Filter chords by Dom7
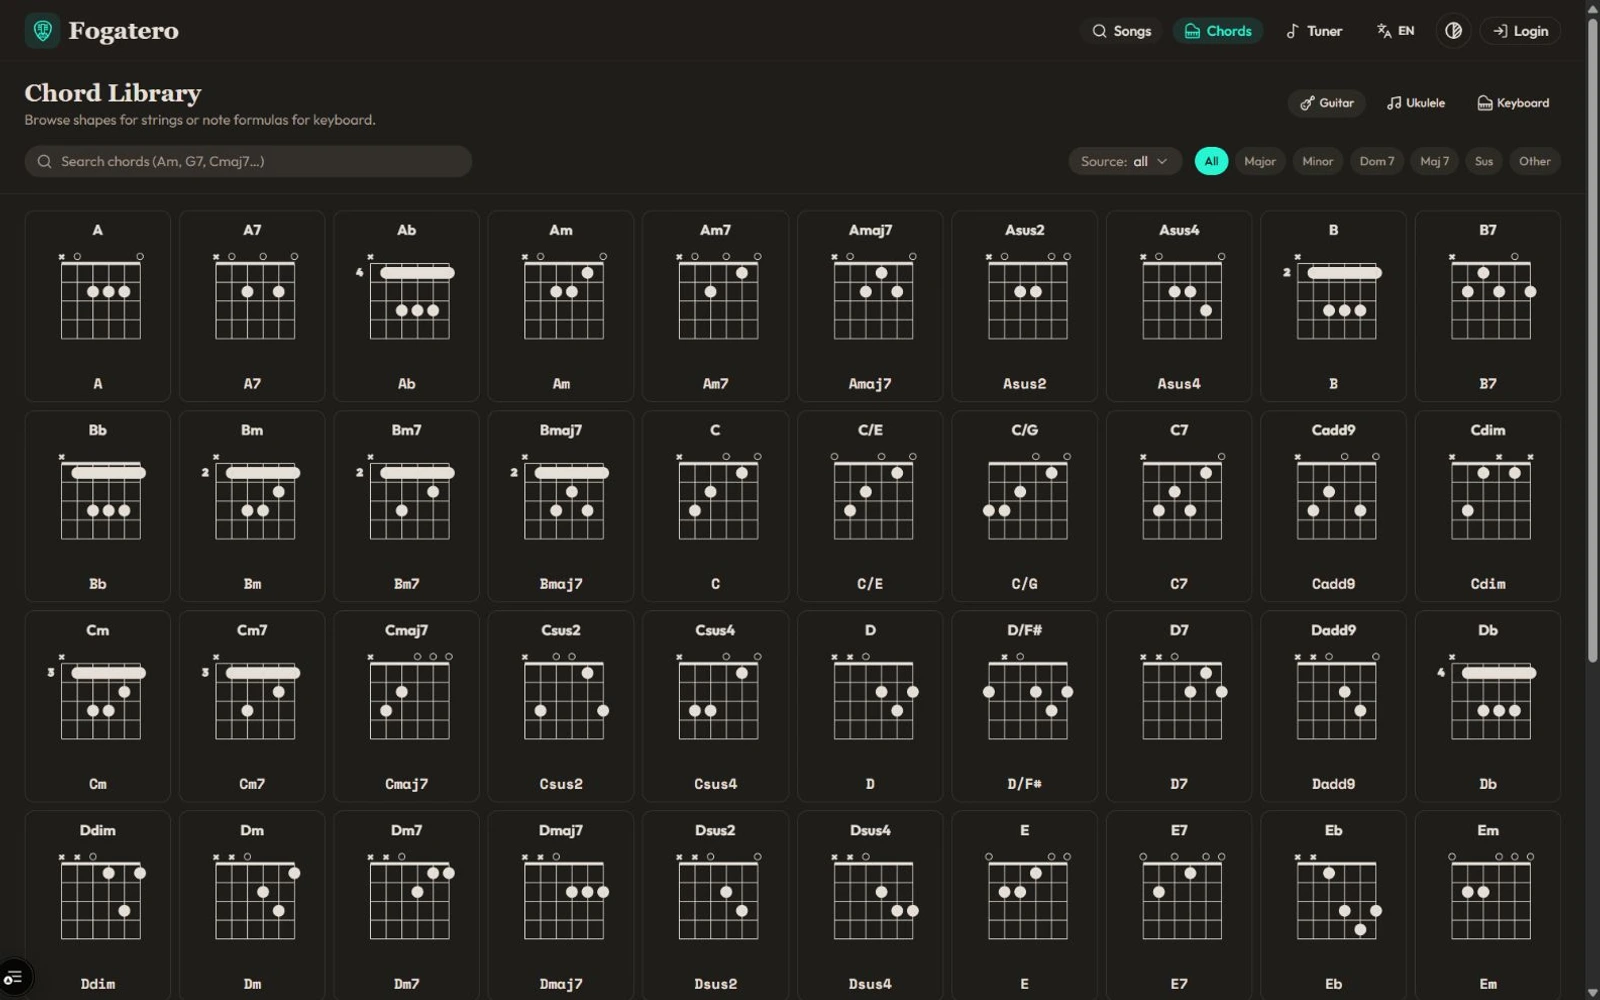Image resolution: width=1600 pixels, height=1000 pixels. (1376, 161)
